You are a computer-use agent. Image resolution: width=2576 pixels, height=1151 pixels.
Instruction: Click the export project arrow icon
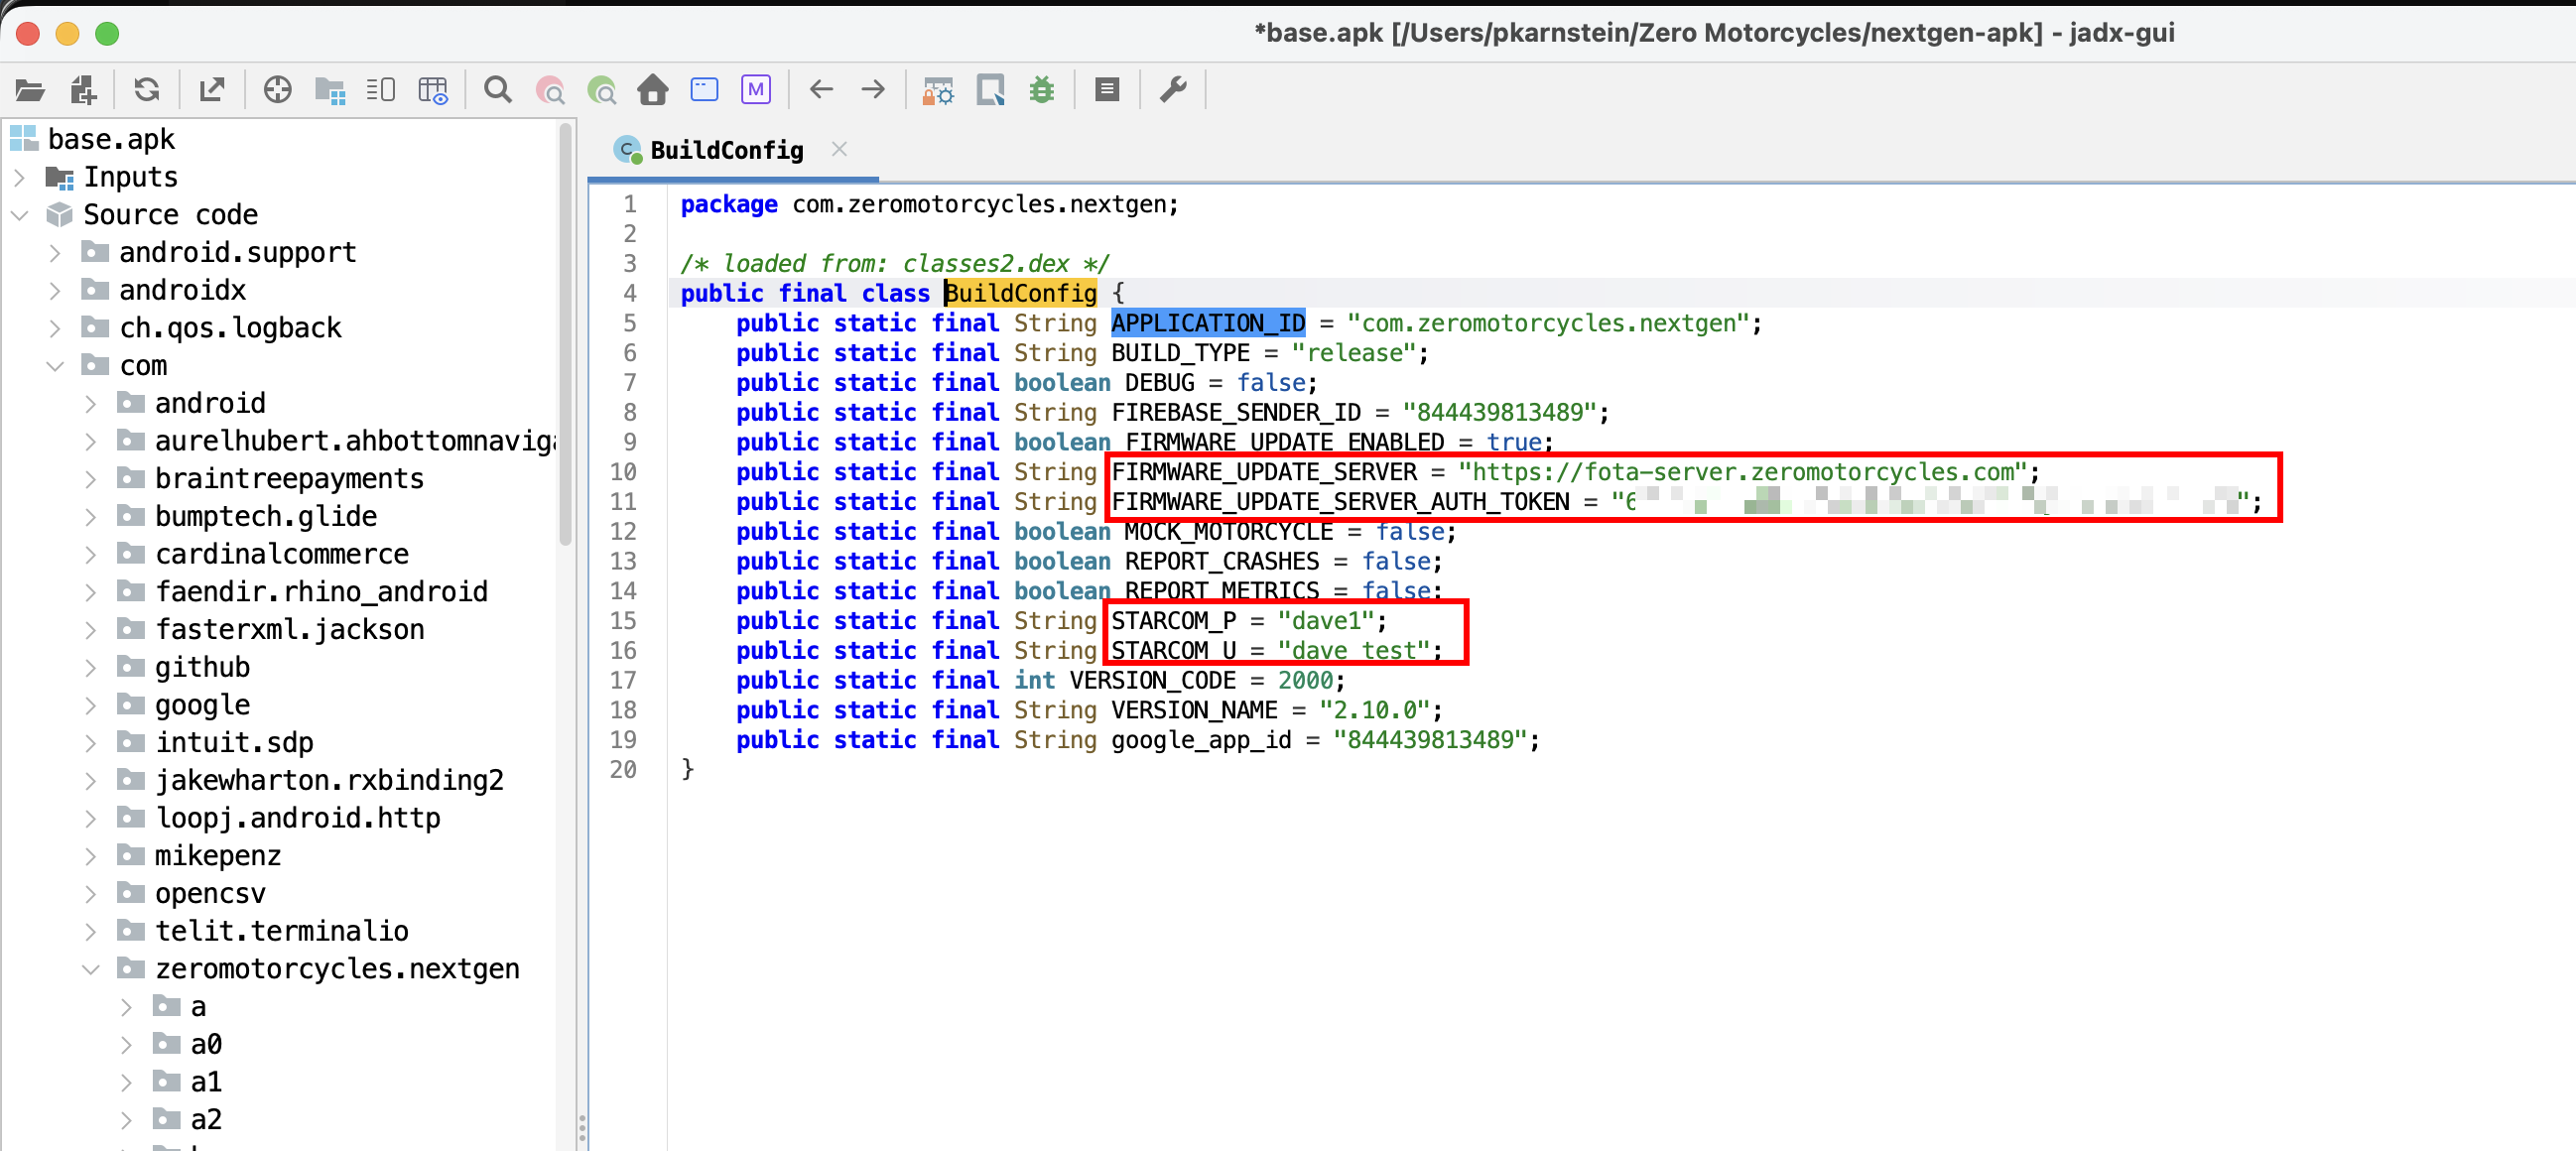(212, 91)
